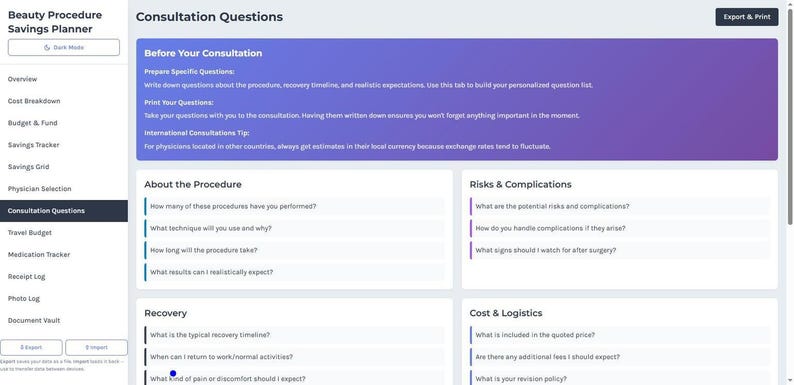794x385 pixels.
Task: Click Export & Print button
Action: [747, 17]
